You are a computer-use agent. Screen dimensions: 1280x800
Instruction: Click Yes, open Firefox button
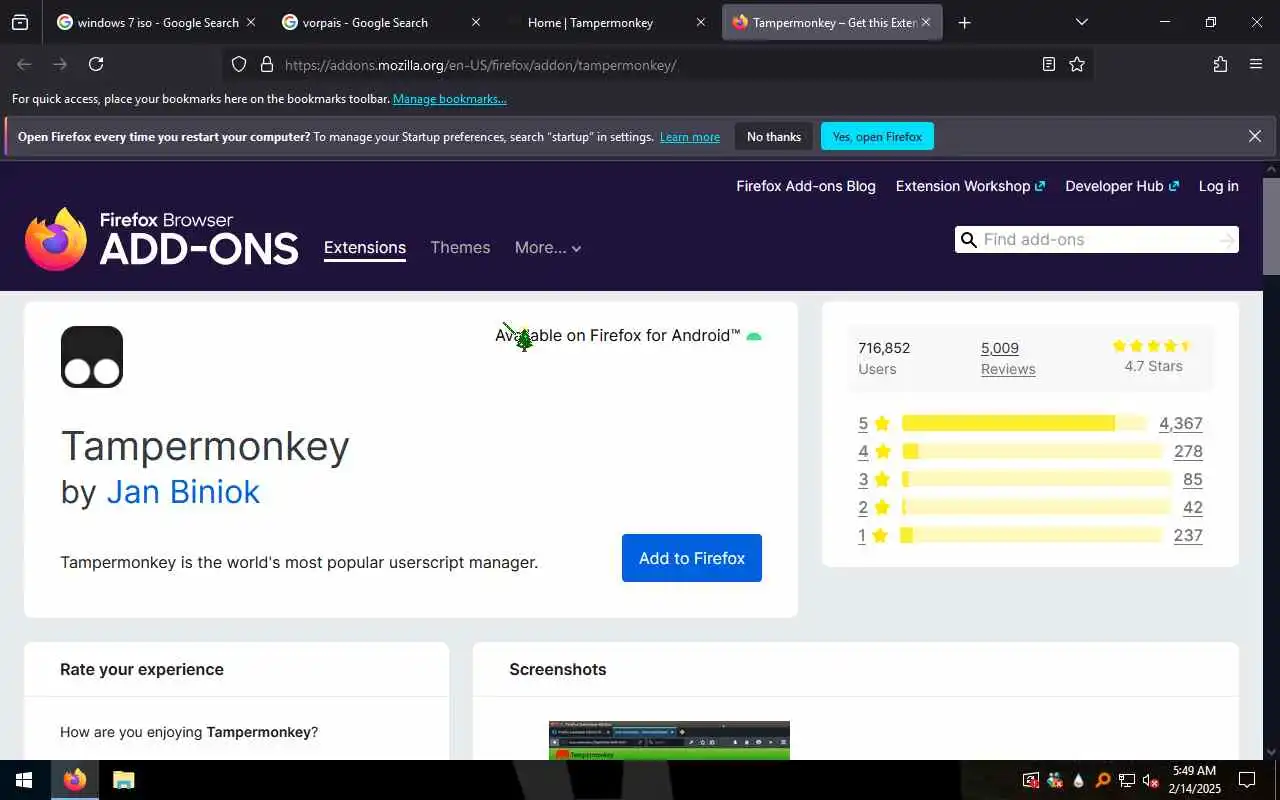877,137
